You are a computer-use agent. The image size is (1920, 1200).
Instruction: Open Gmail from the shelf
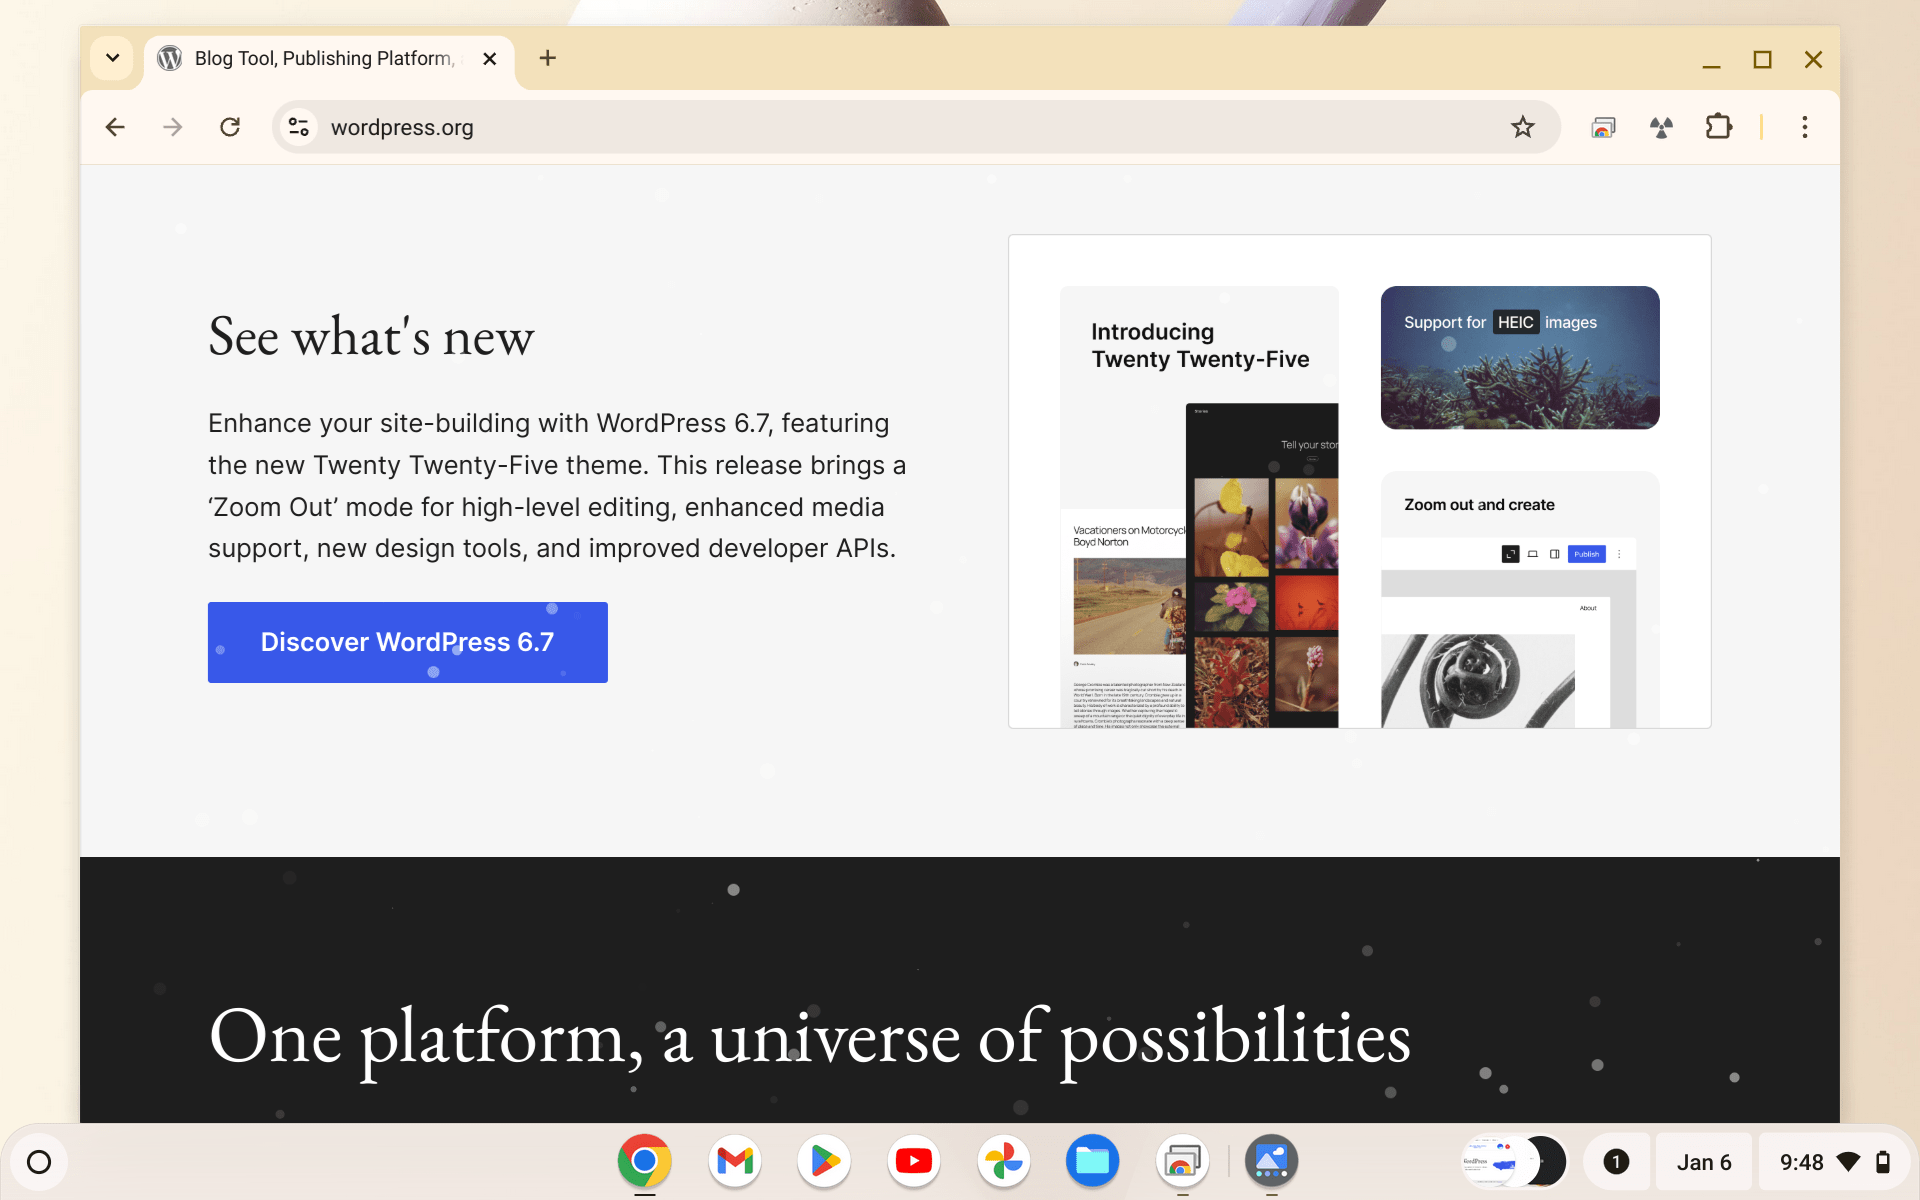click(734, 1161)
